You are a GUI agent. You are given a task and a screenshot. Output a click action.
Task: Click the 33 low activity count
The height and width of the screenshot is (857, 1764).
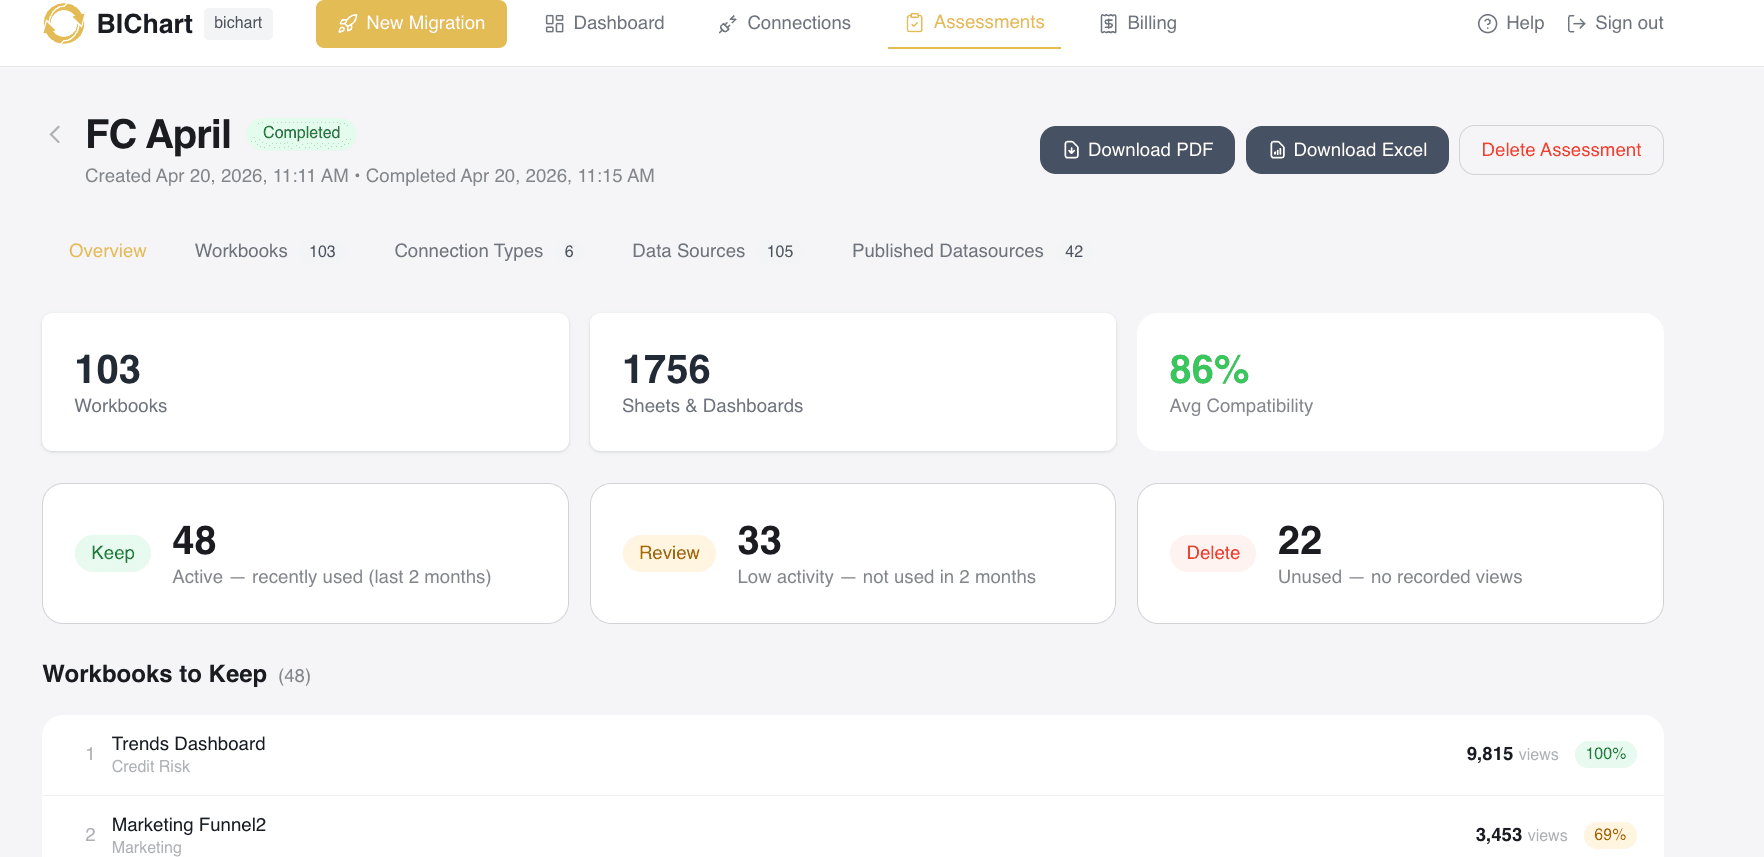pos(759,541)
